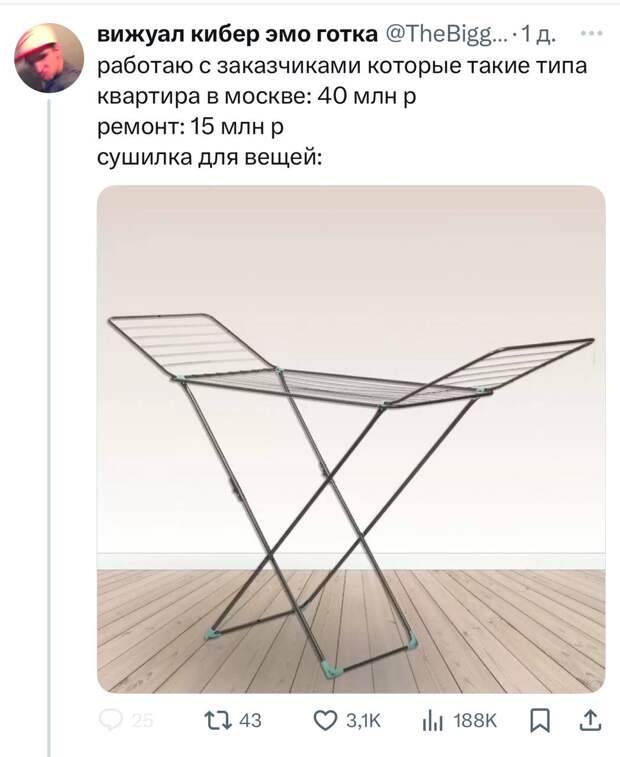
Task: Tap the share upload arrow icon
Action: (590, 720)
